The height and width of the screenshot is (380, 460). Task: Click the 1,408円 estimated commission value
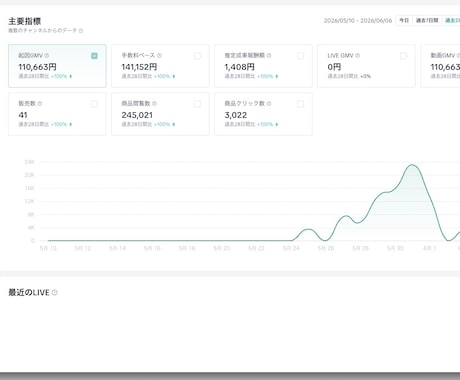(x=239, y=67)
